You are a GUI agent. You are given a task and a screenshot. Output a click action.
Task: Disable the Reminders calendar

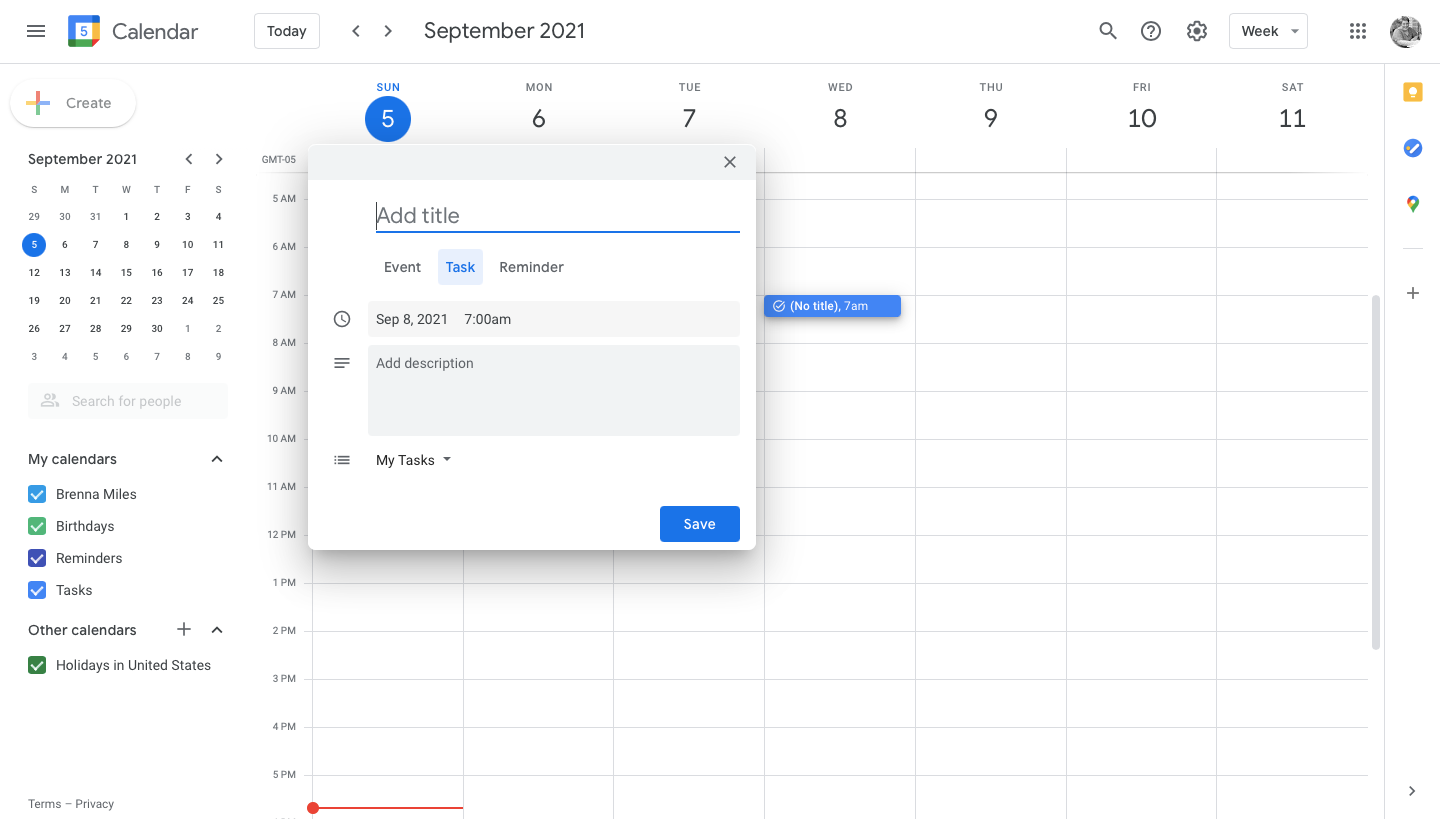click(x=37, y=558)
